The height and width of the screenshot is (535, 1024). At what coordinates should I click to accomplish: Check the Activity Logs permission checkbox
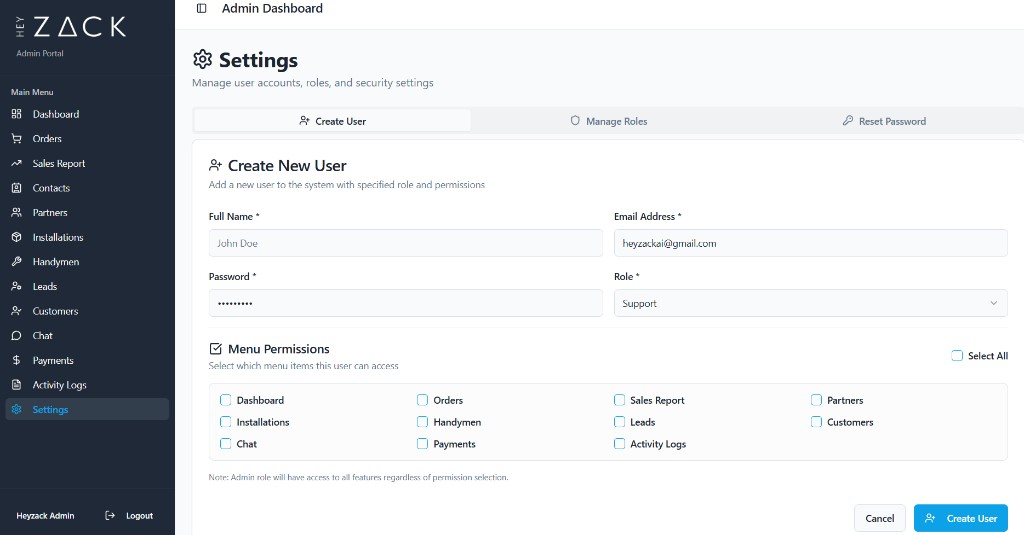tap(619, 444)
